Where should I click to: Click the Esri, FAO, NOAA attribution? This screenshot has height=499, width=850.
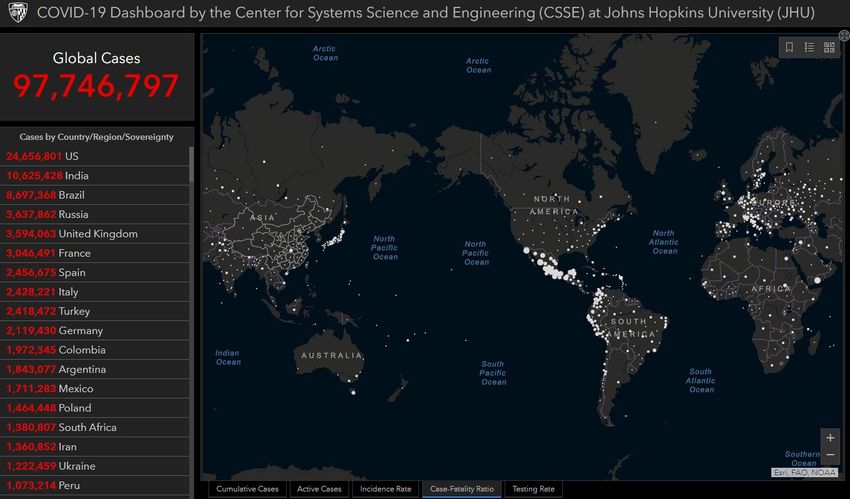[804, 472]
